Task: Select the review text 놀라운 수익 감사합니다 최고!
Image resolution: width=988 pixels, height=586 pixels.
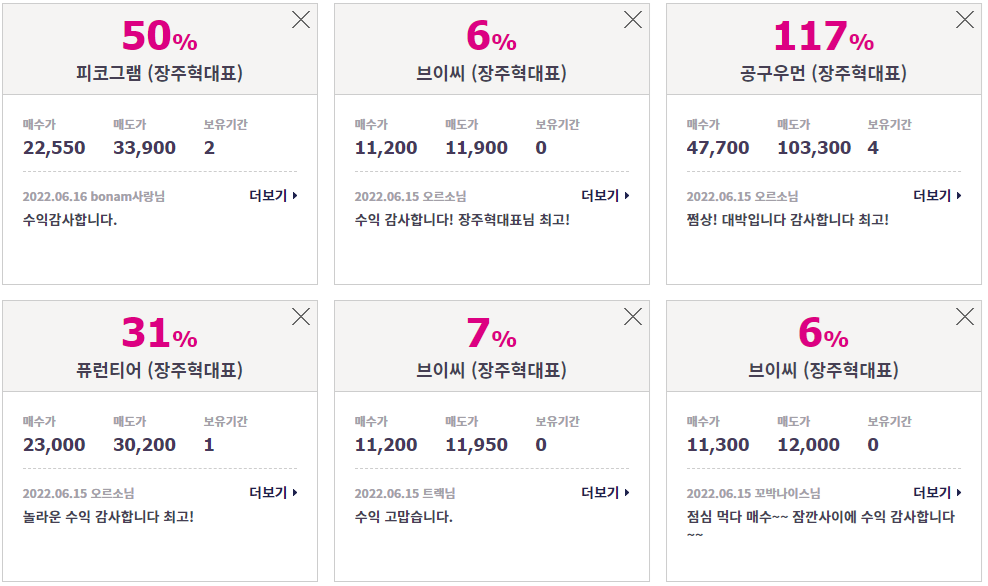Action: (x=108, y=517)
